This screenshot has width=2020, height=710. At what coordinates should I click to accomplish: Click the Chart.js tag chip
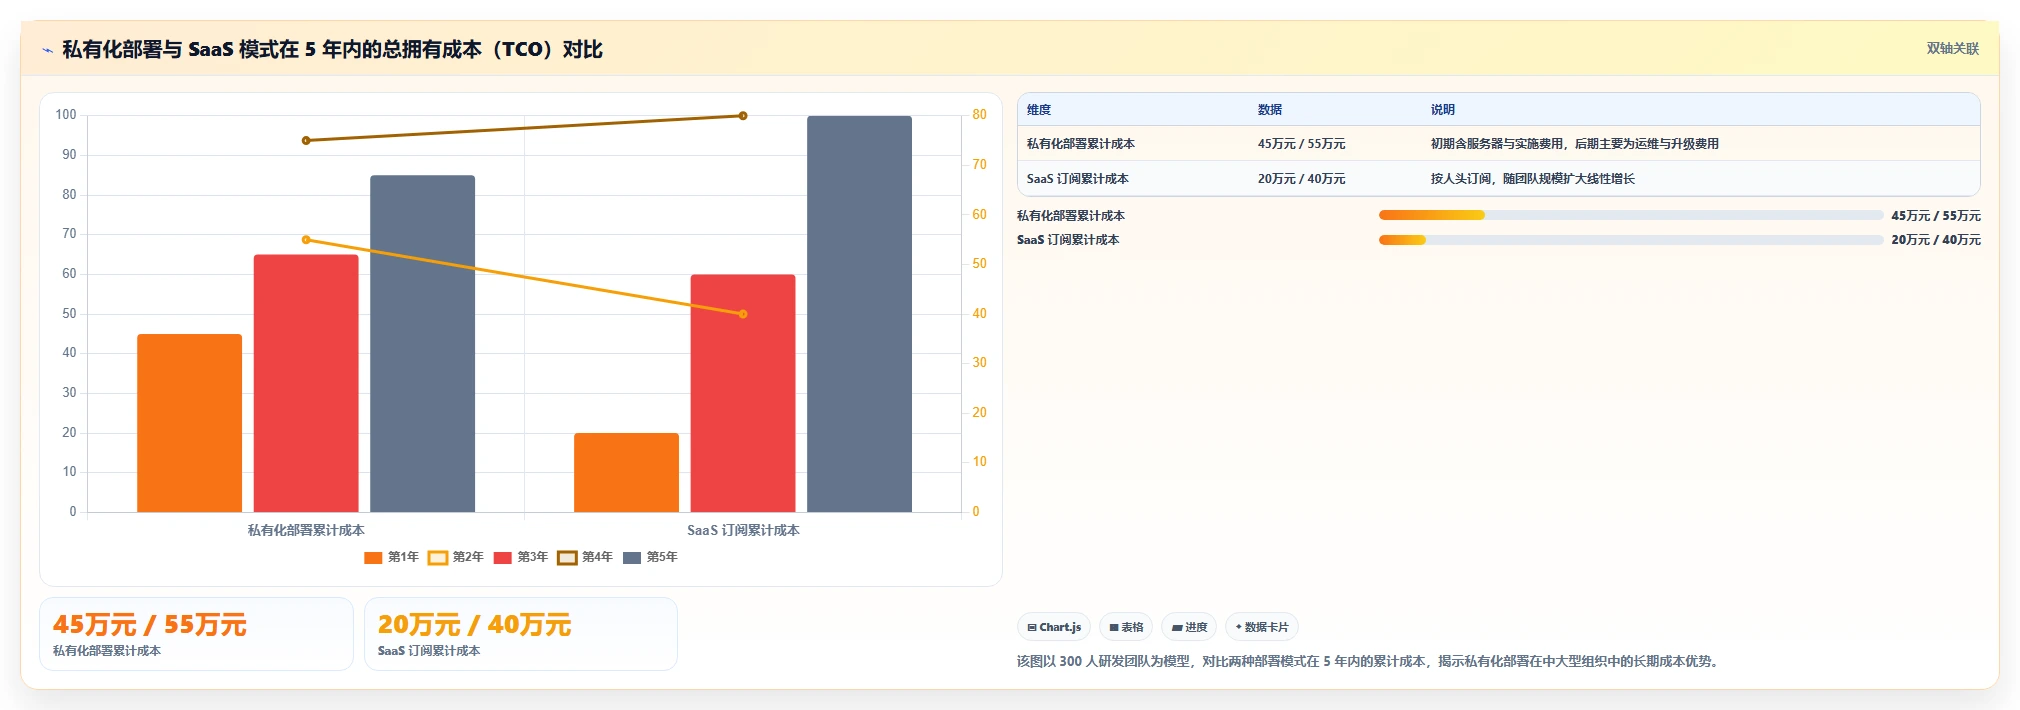(1054, 627)
